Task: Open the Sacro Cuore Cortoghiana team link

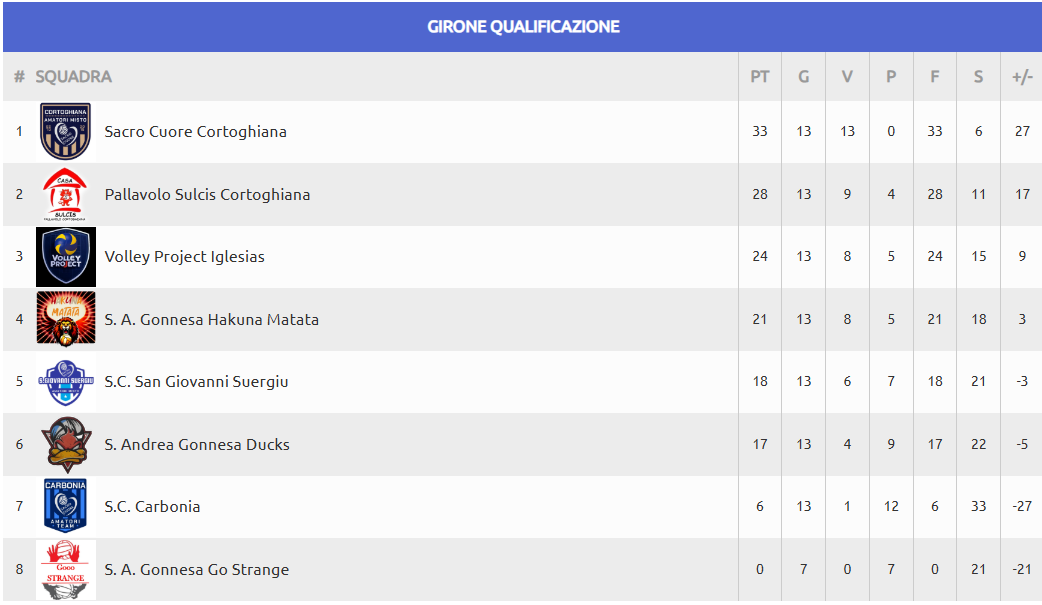Action: click(195, 132)
